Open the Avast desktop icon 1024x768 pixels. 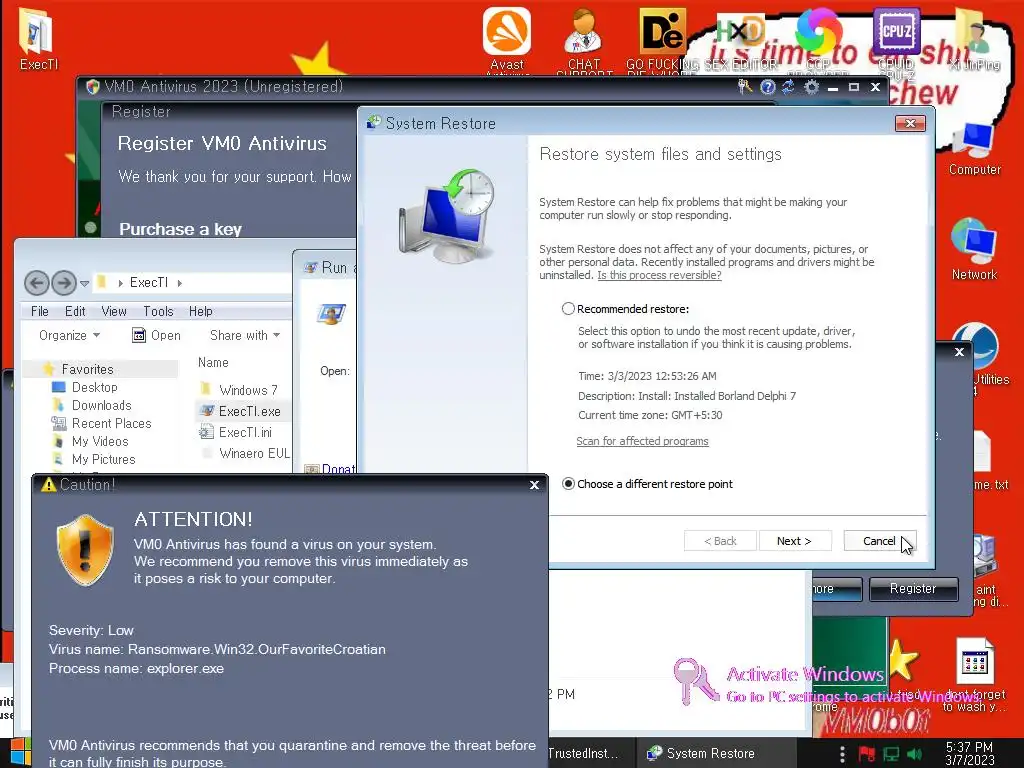click(507, 38)
